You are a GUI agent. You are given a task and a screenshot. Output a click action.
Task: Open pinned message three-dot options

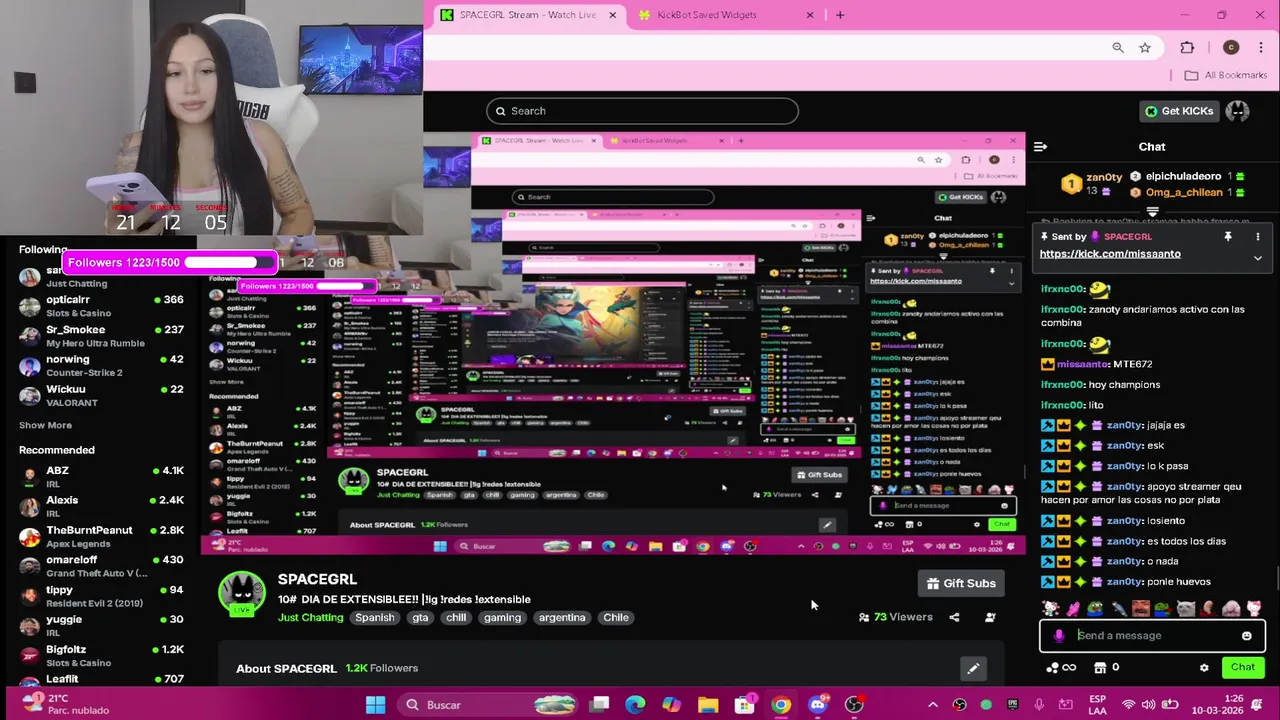pos(1257,237)
